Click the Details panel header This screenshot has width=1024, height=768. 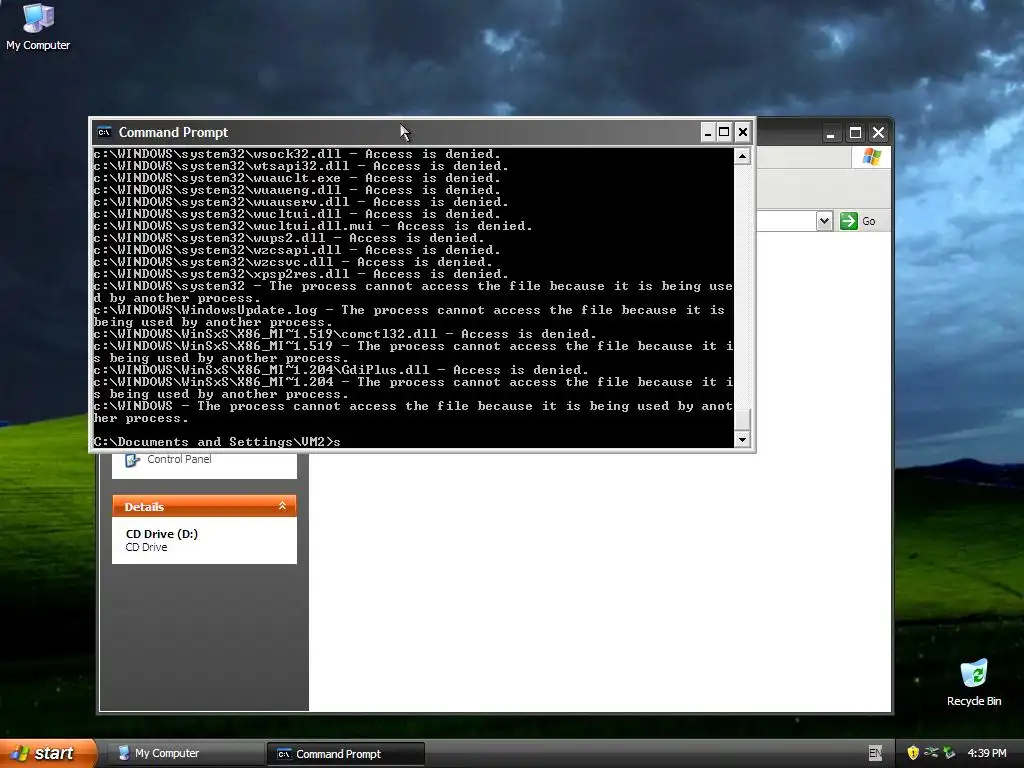[204, 506]
